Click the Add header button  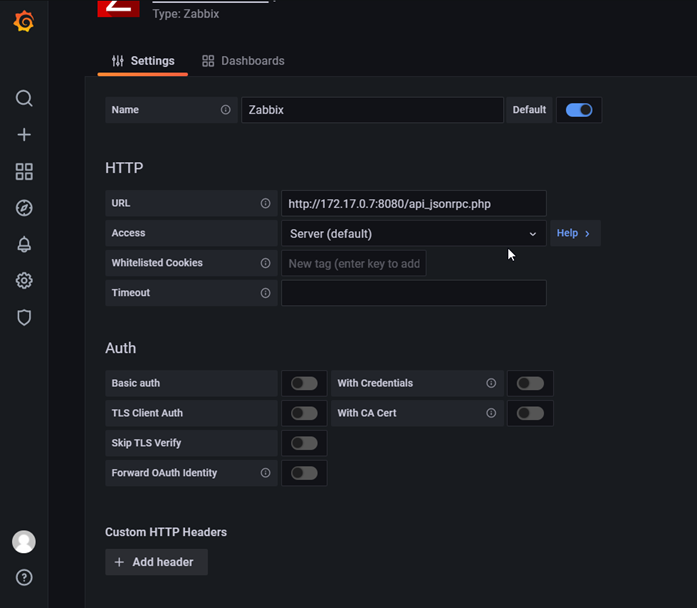tap(156, 562)
